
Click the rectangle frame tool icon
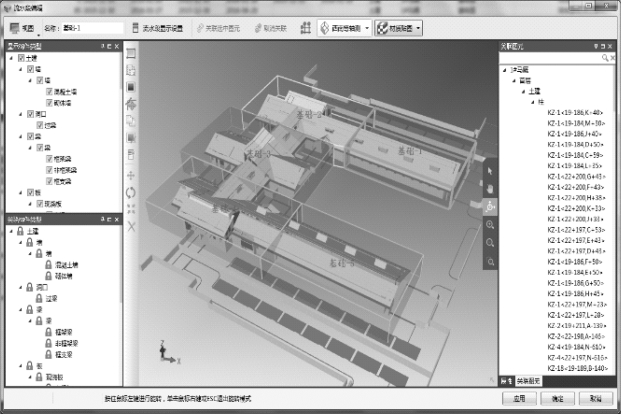(131, 53)
